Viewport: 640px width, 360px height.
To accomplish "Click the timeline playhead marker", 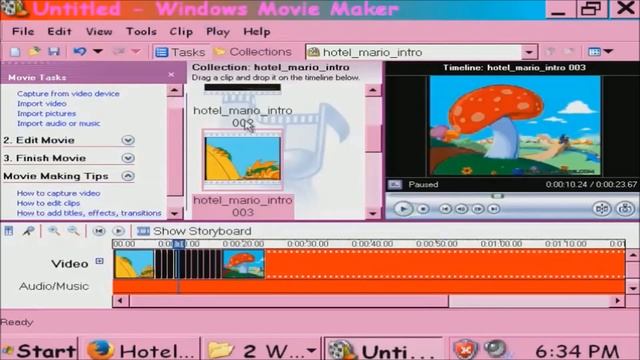I will click(x=179, y=244).
